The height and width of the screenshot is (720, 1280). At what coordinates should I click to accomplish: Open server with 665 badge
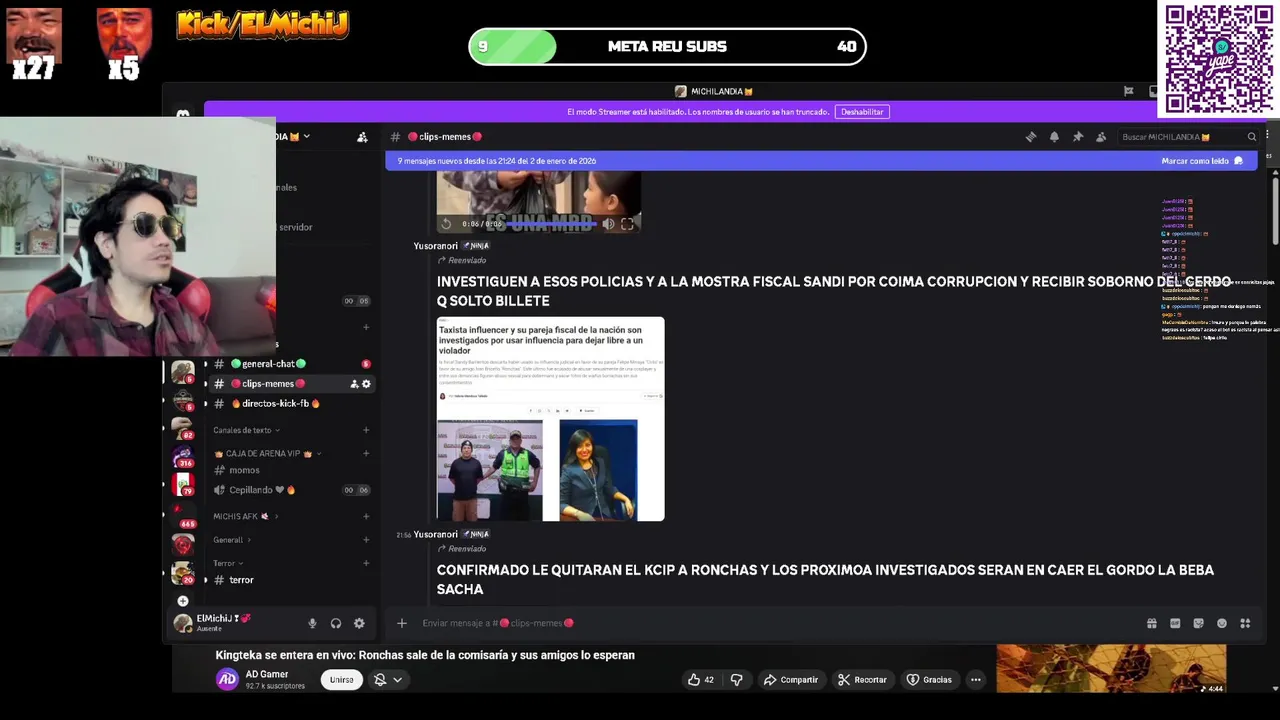tap(184, 515)
